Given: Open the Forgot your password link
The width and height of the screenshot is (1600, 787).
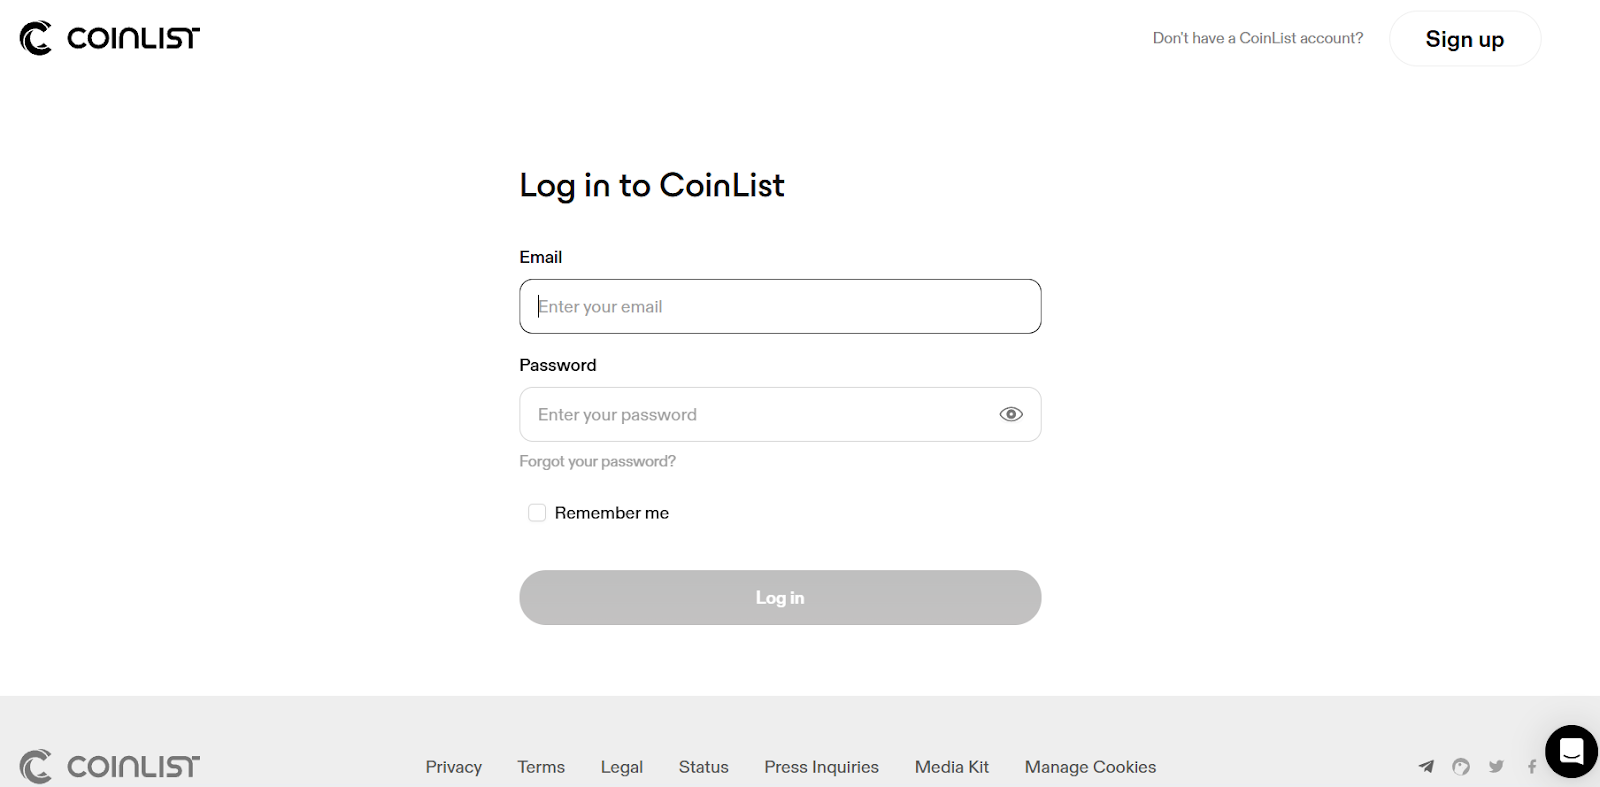Looking at the screenshot, I should pos(597,461).
